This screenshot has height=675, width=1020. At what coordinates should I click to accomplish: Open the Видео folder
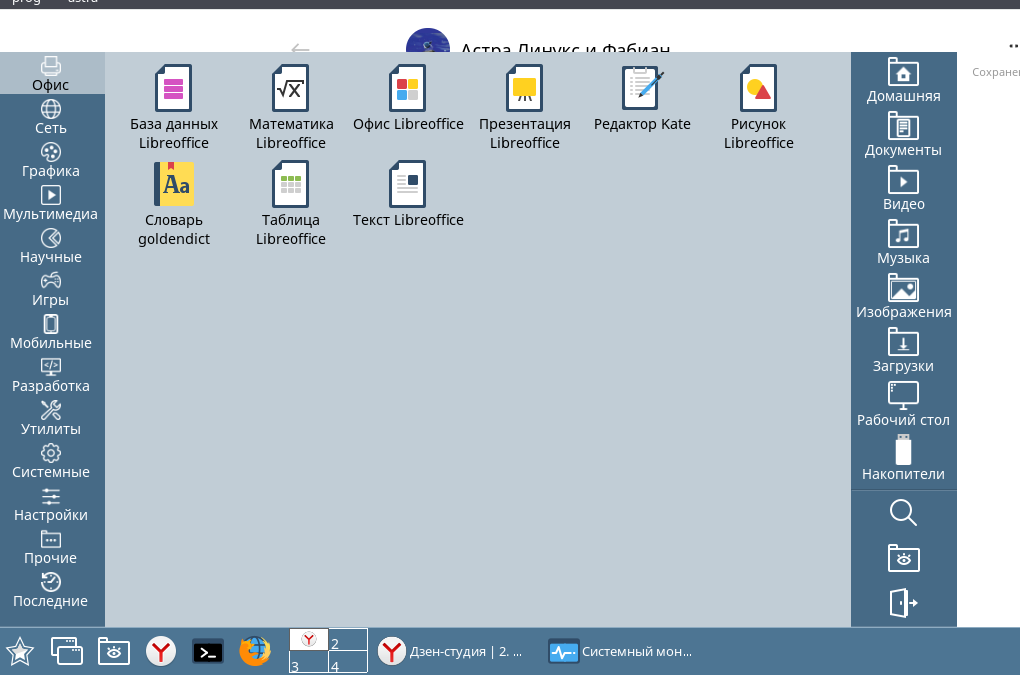click(x=903, y=189)
